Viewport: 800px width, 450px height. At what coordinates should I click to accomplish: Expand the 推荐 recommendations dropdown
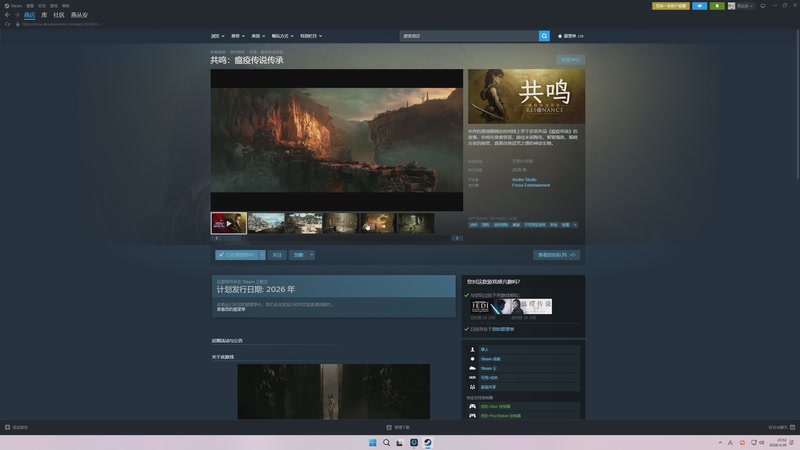(238, 36)
